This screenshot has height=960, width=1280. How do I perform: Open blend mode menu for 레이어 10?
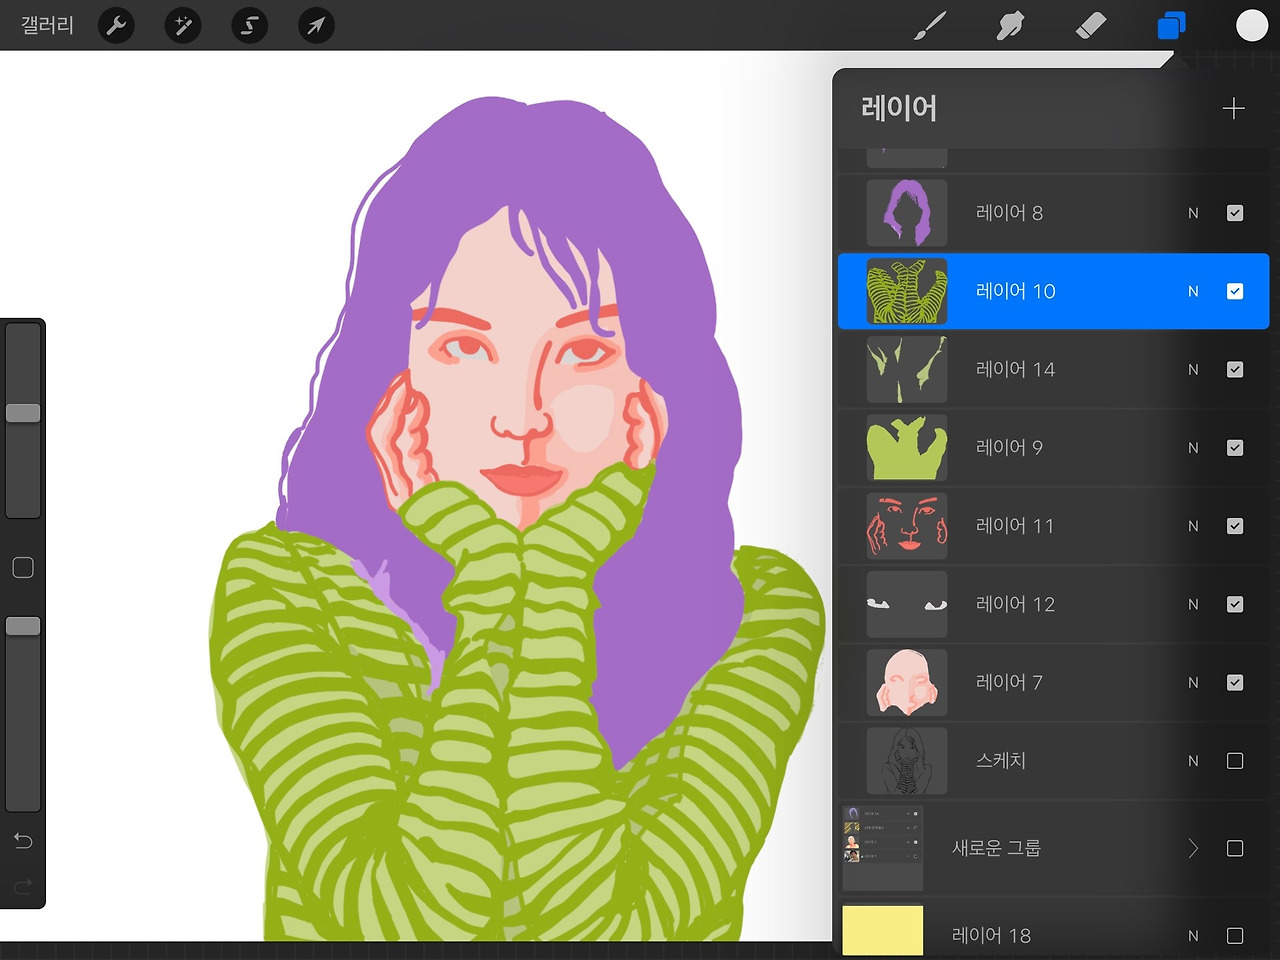(1192, 291)
